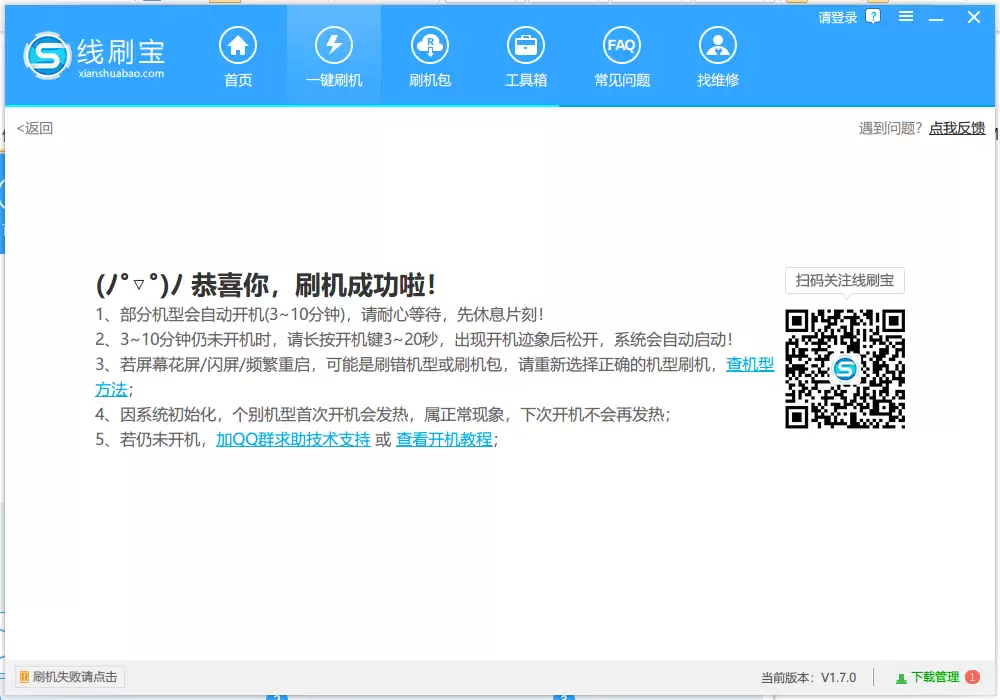The image size is (1000, 700).
Task: Click the 扫码关注线刷宝 button
Action: 844,281
